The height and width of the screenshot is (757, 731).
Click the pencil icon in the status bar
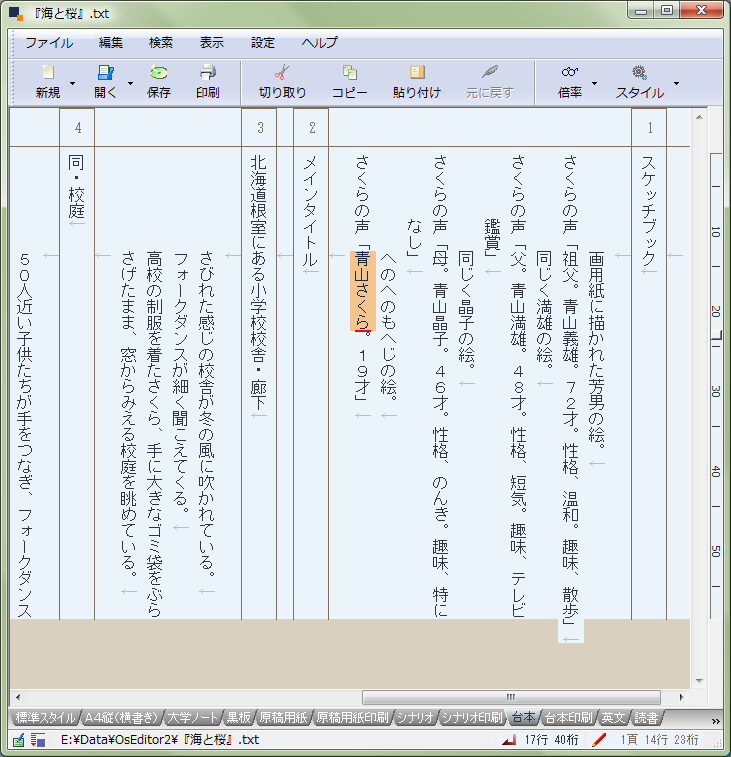[x=18, y=740]
